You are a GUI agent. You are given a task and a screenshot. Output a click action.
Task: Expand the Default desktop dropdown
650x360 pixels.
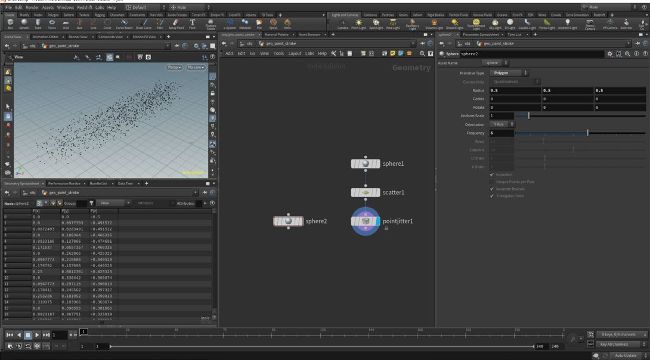tap(146, 7)
